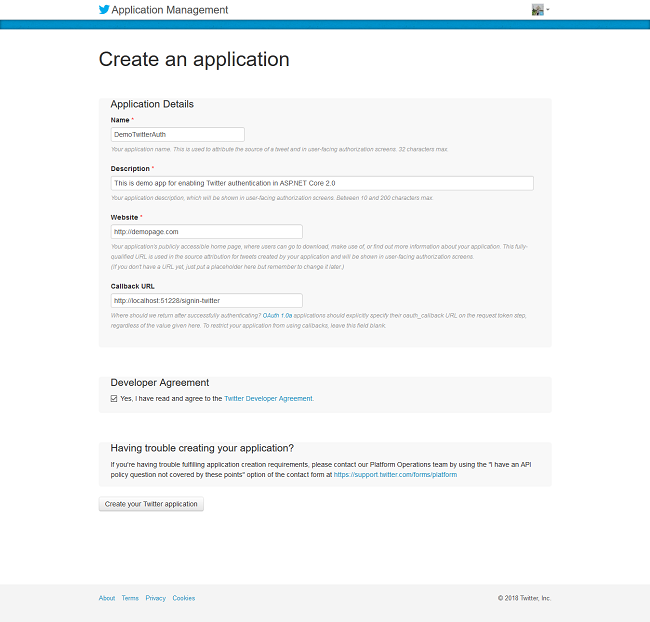650x622 pixels.
Task: Click the Name field label
Action: [120, 120]
